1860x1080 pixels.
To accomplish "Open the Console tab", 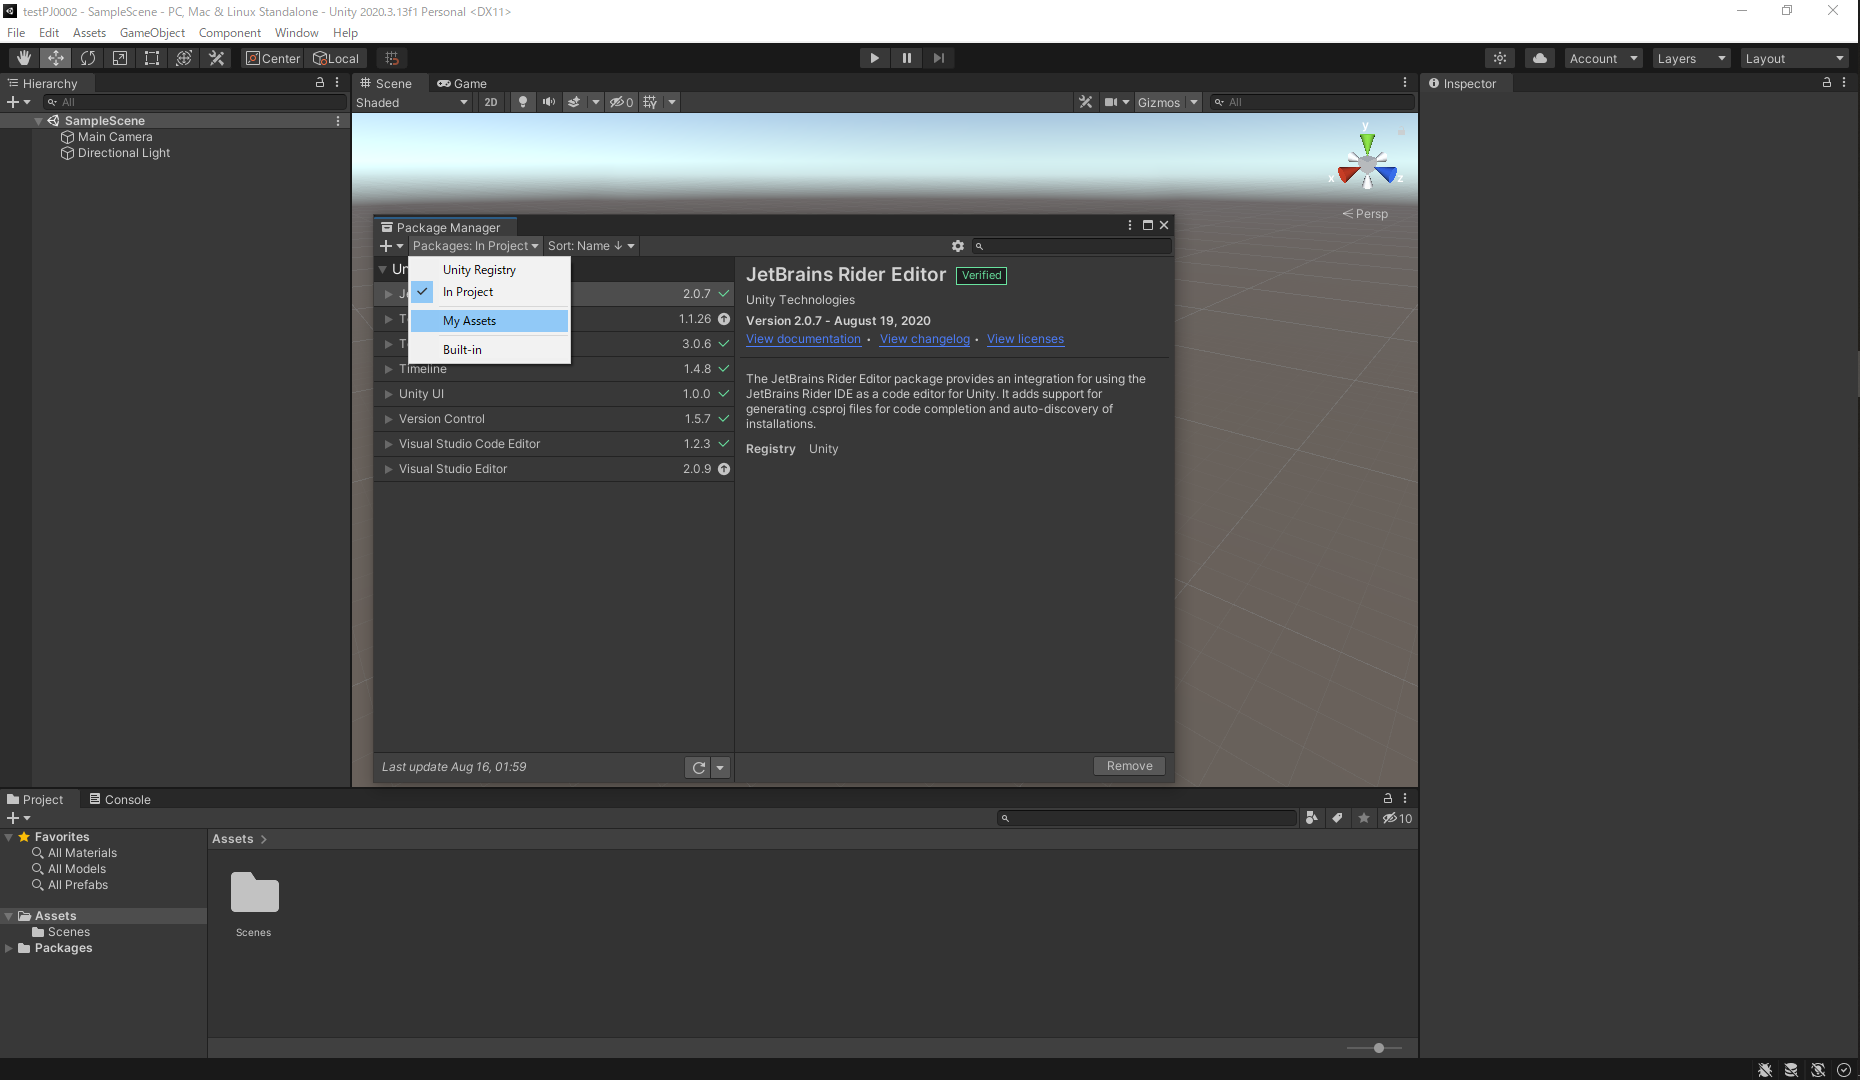I will 120,799.
